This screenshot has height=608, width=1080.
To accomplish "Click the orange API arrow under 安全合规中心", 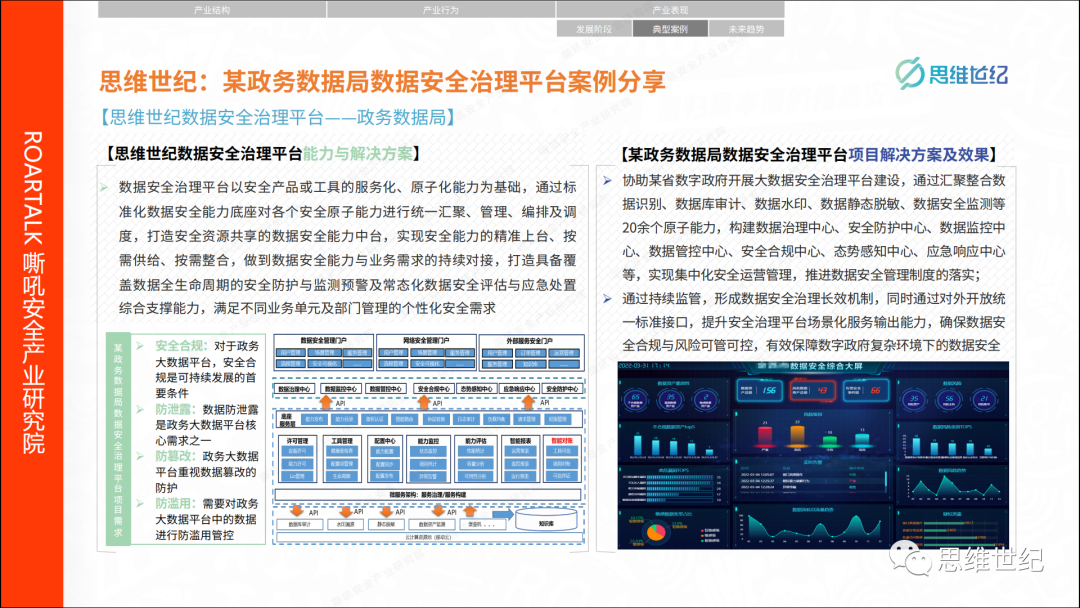I will pyautogui.click(x=424, y=402).
